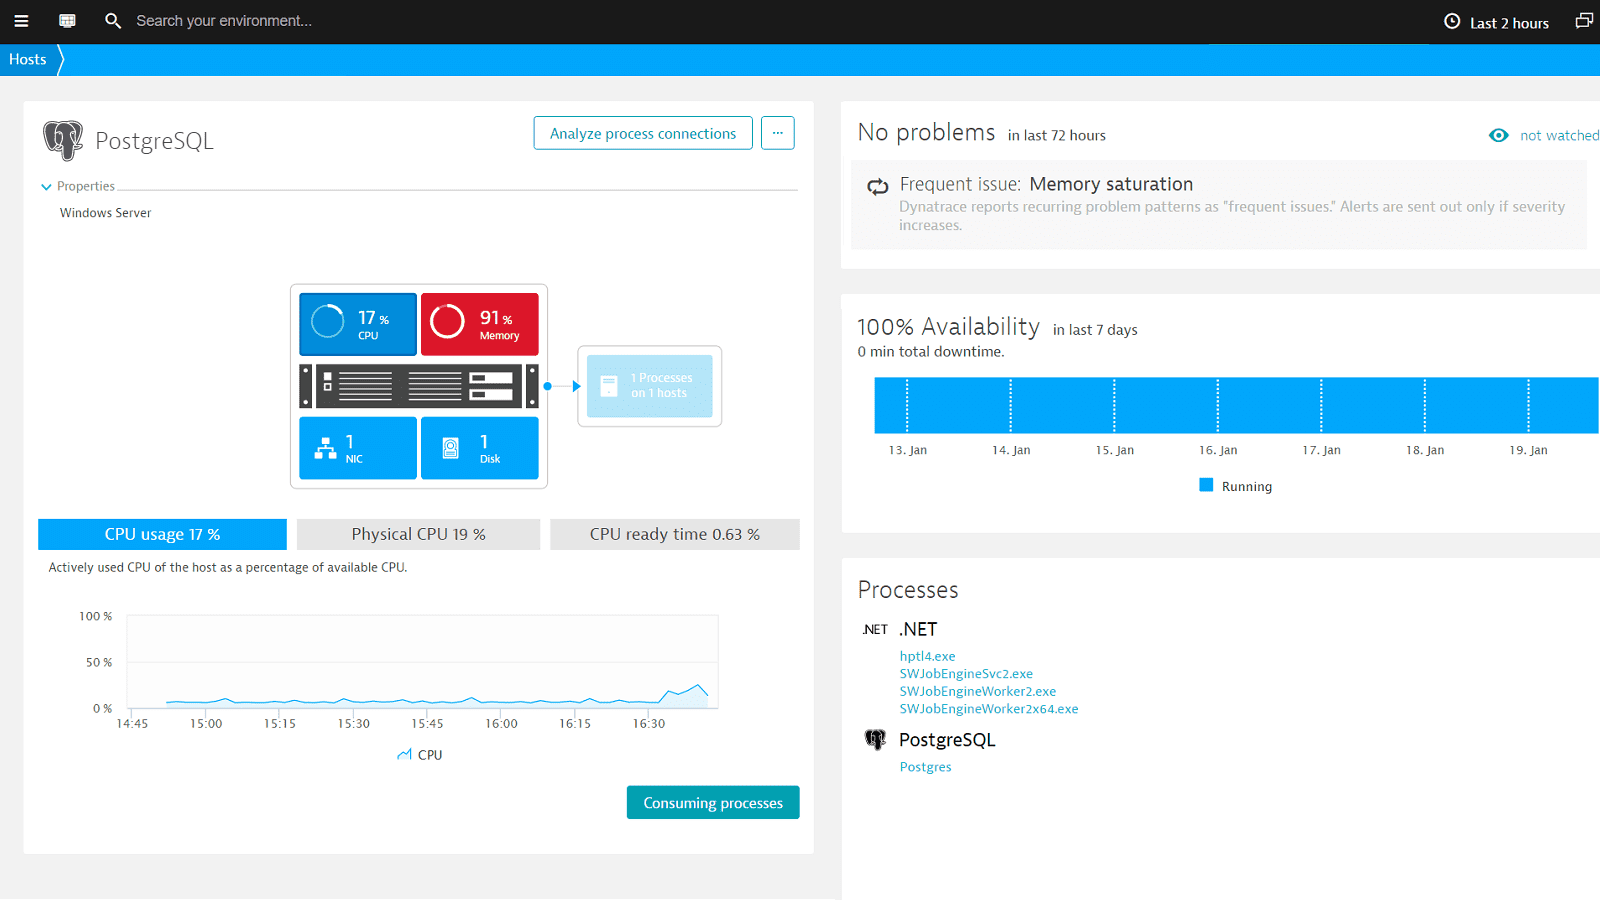1600x900 pixels.
Task: Search your environment field
Action: click(x=224, y=21)
